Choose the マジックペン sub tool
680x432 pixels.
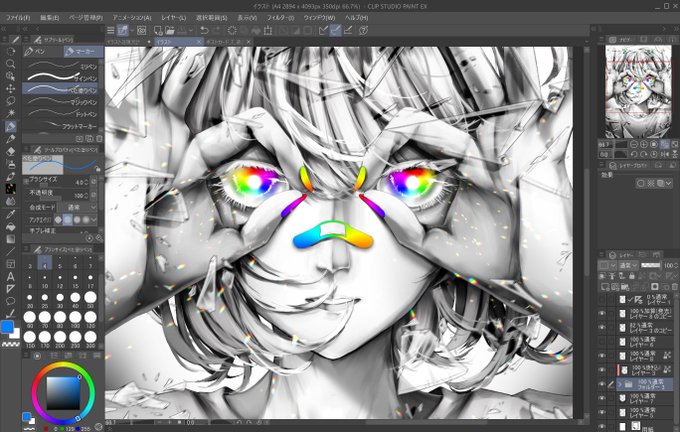point(60,102)
